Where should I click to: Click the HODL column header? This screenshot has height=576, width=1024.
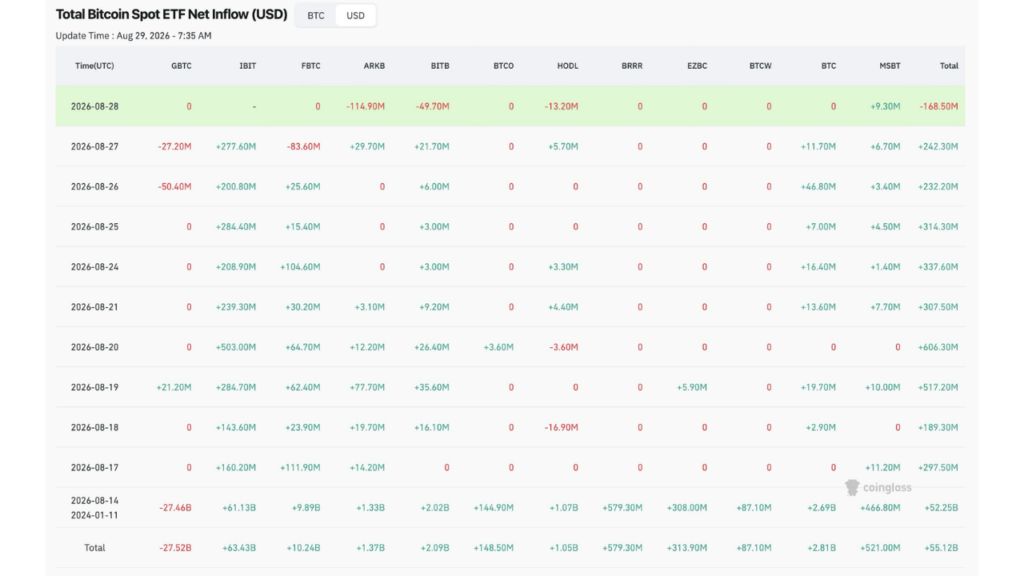coord(568,66)
